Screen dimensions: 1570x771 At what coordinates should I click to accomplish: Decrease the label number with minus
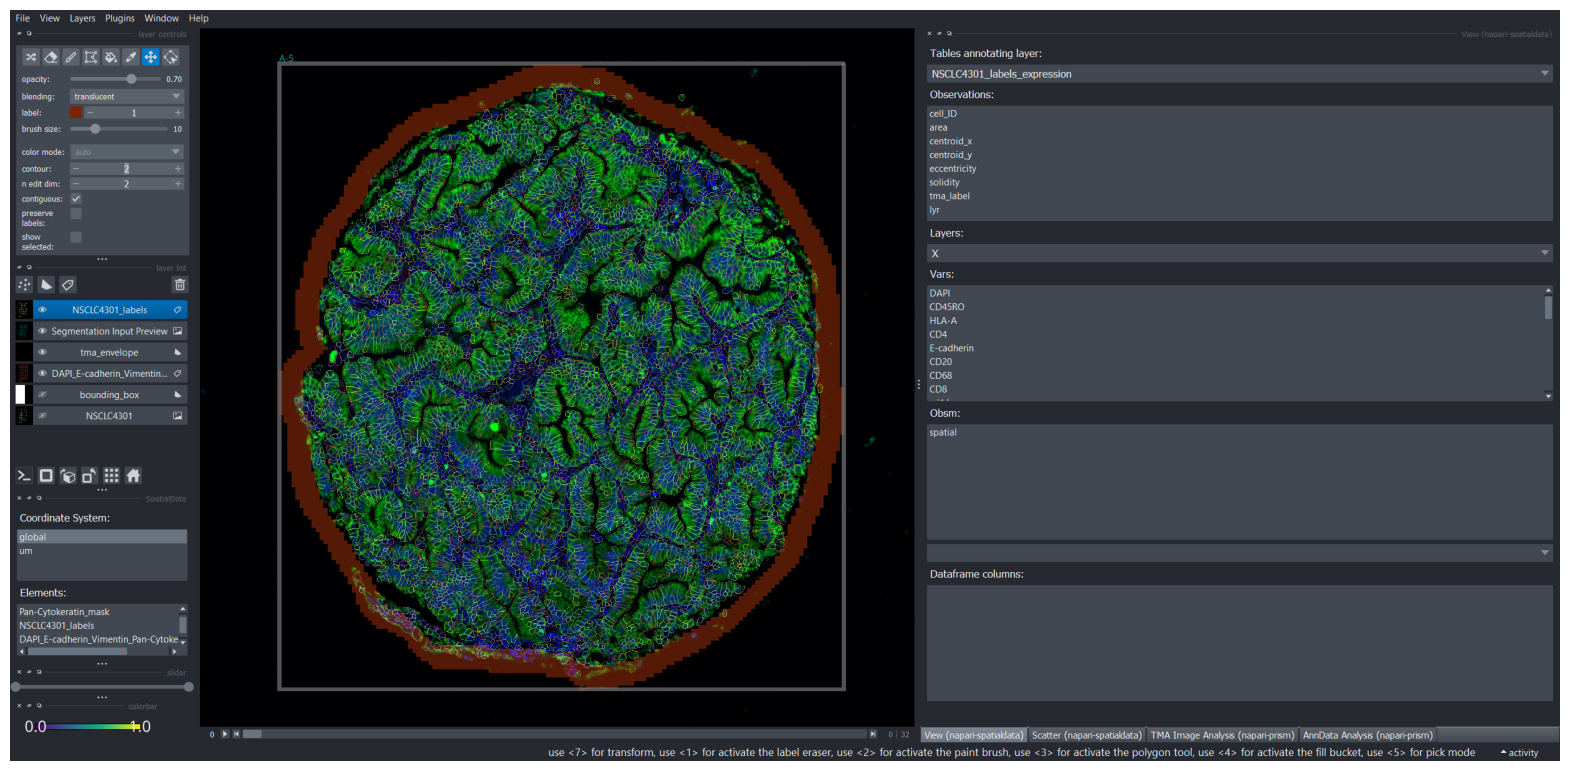(x=90, y=113)
